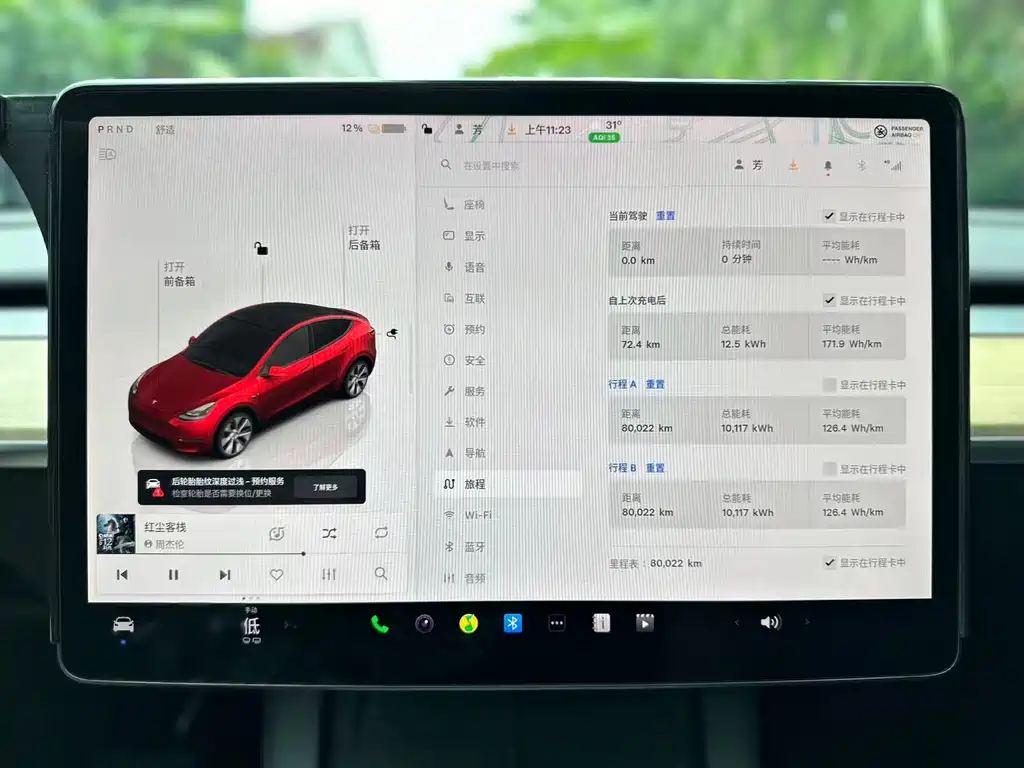
Task: Click 了解更多 on tire alert
Action: click(x=325, y=487)
